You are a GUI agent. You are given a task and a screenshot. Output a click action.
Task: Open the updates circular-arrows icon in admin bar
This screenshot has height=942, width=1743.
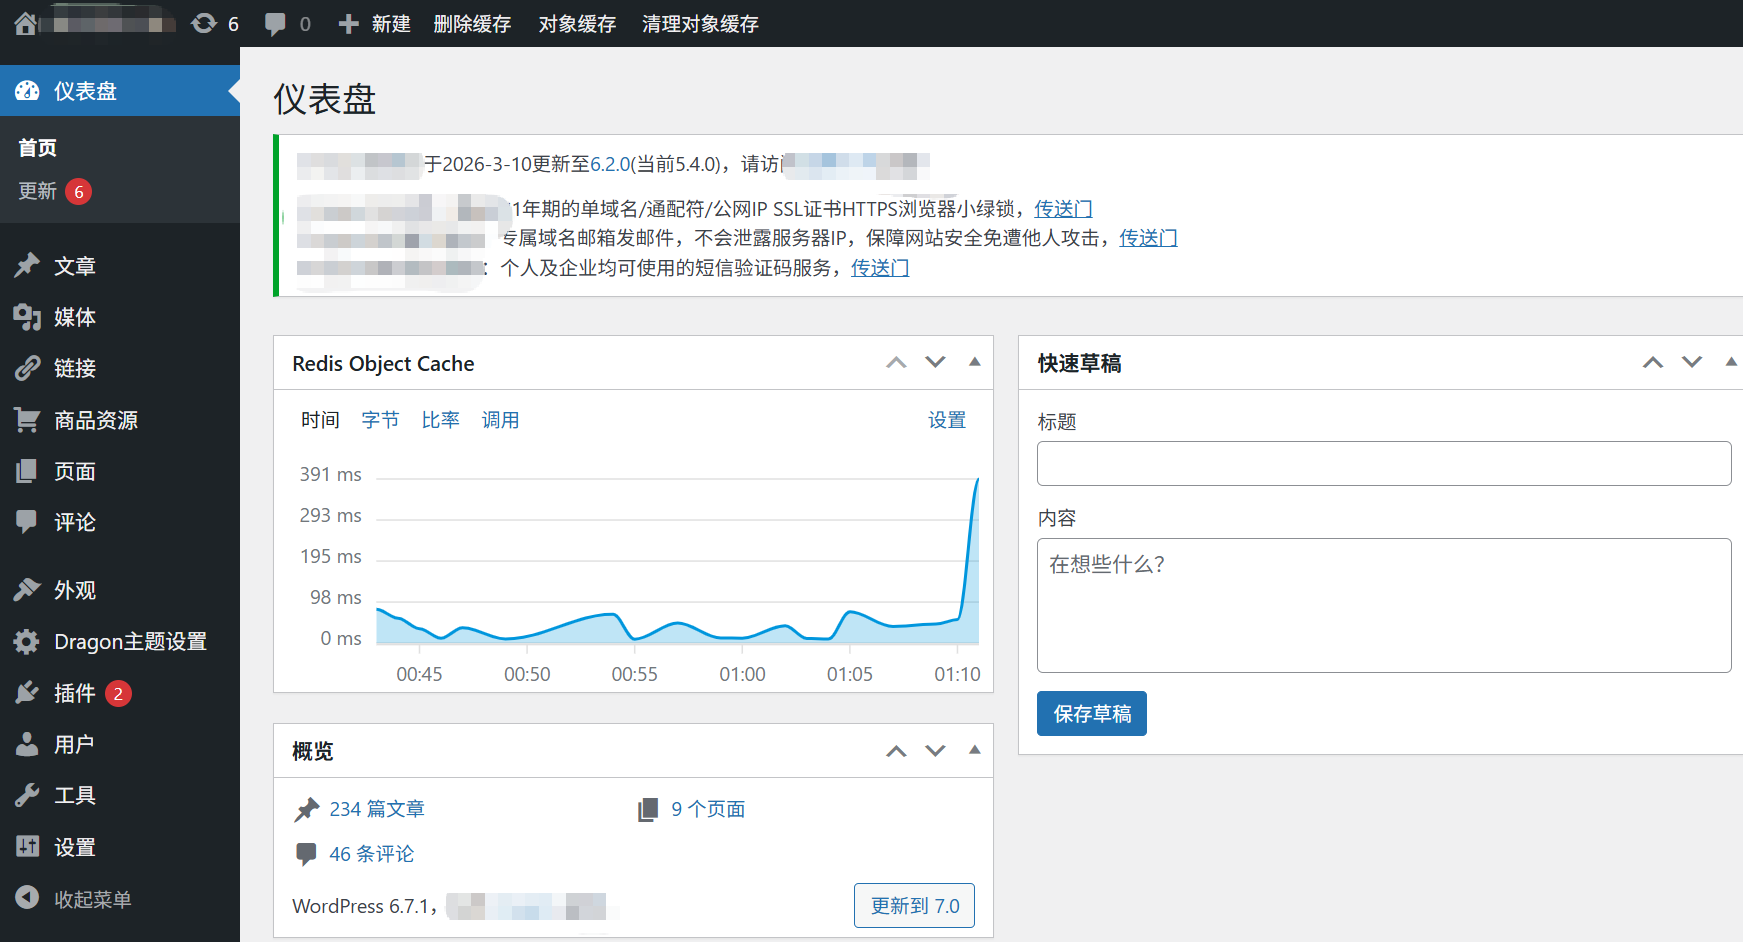(x=204, y=23)
